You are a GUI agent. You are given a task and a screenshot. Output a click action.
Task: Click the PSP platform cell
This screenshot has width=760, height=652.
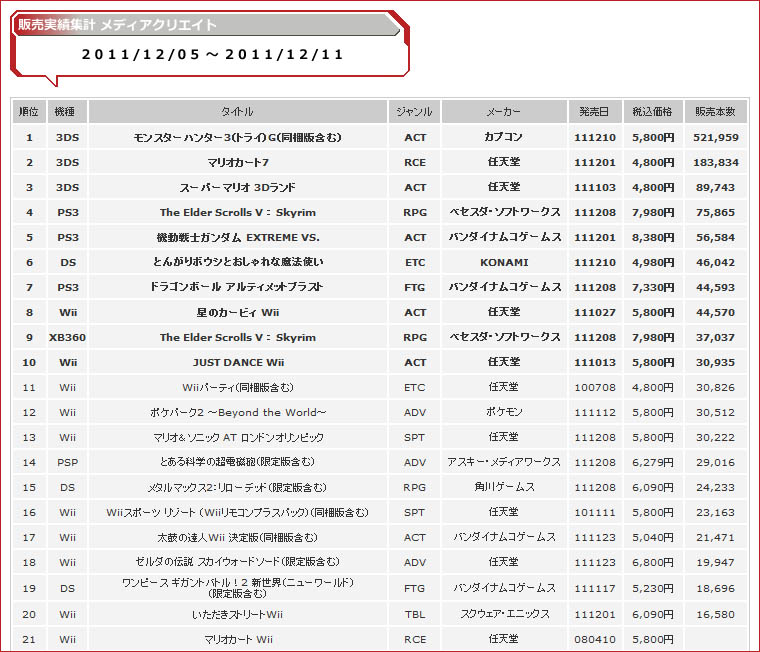click(67, 462)
